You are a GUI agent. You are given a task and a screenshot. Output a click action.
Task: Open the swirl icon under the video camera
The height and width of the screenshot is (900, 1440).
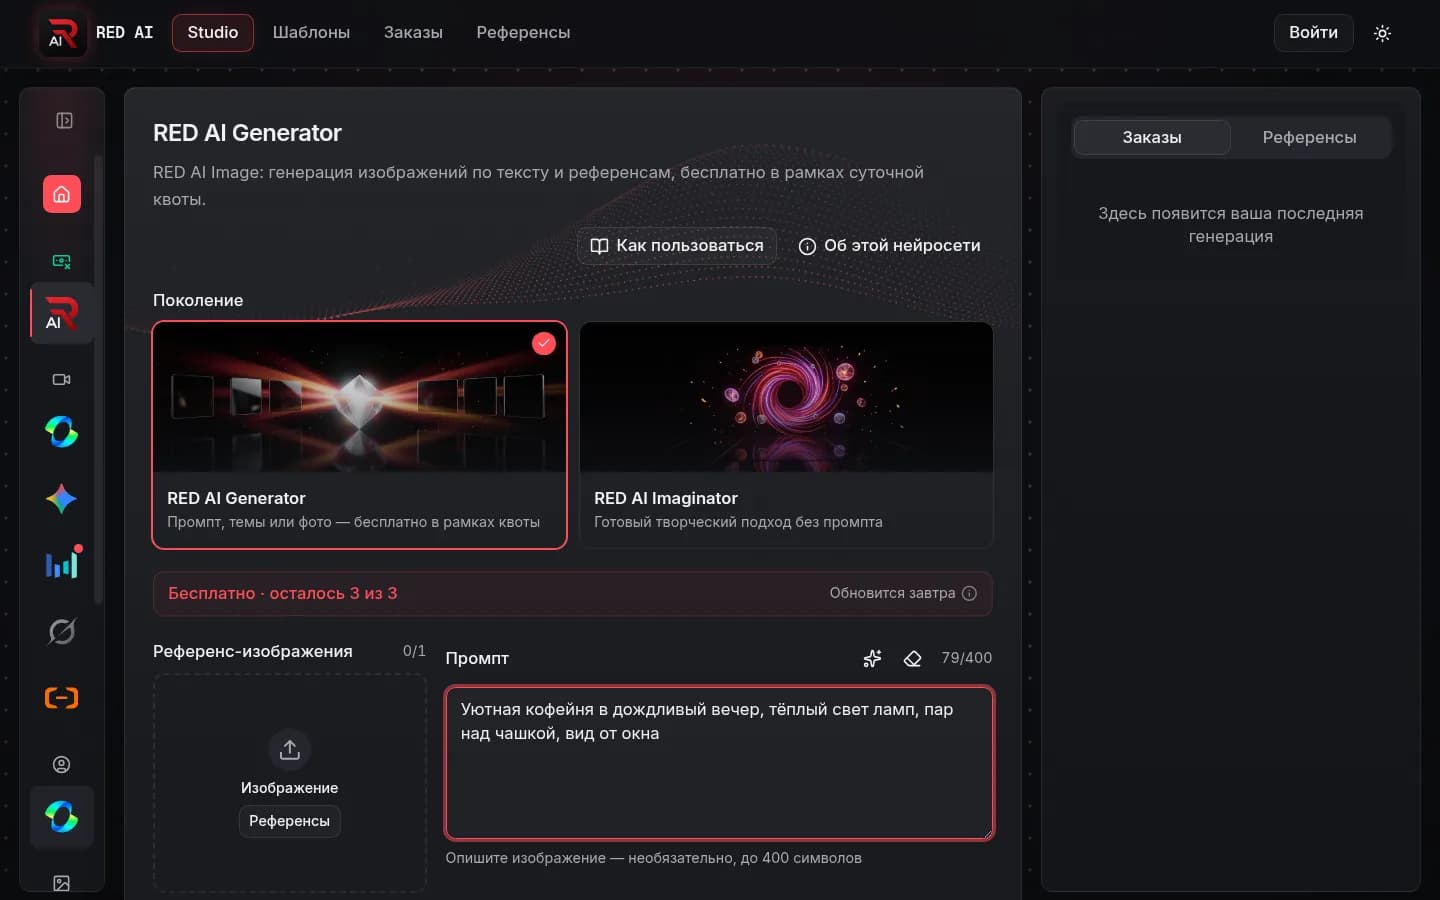[62, 432]
